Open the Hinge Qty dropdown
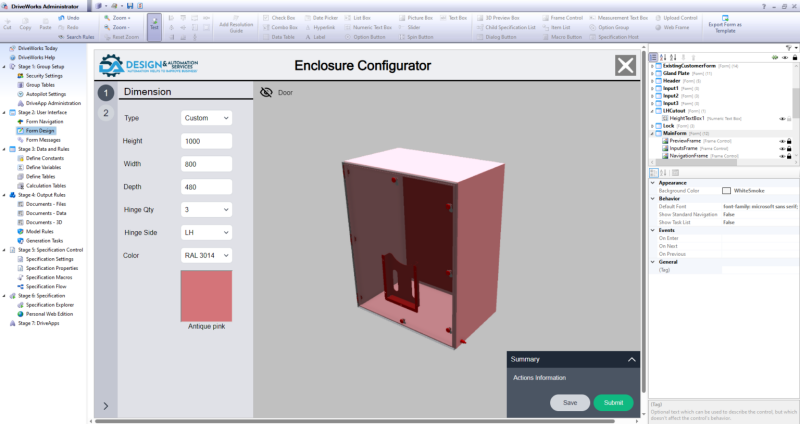Viewport: 800px width, 424px height. tap(206, 209)
